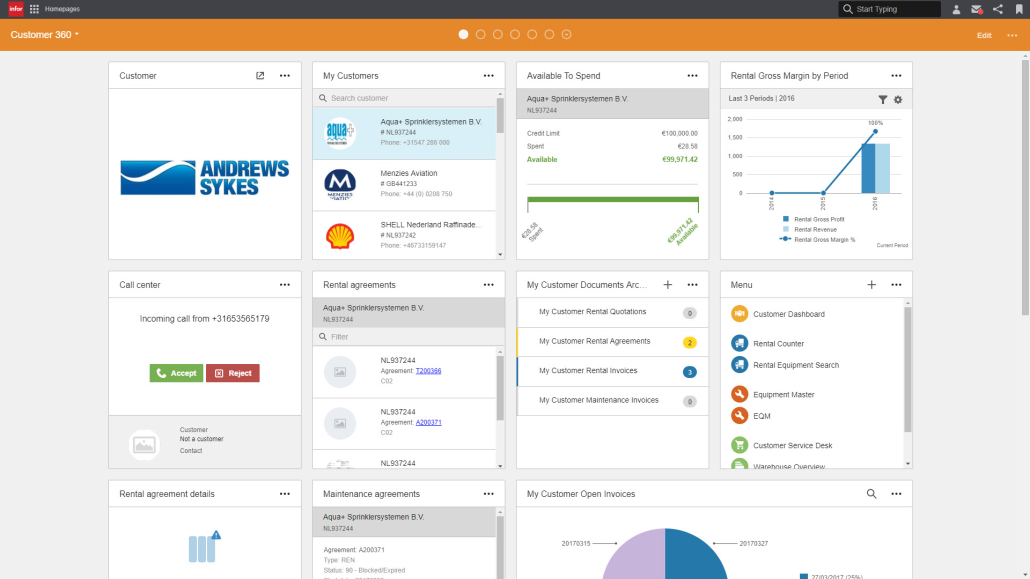
Task: Open agreement link T200366
Action: pos(428,371)
